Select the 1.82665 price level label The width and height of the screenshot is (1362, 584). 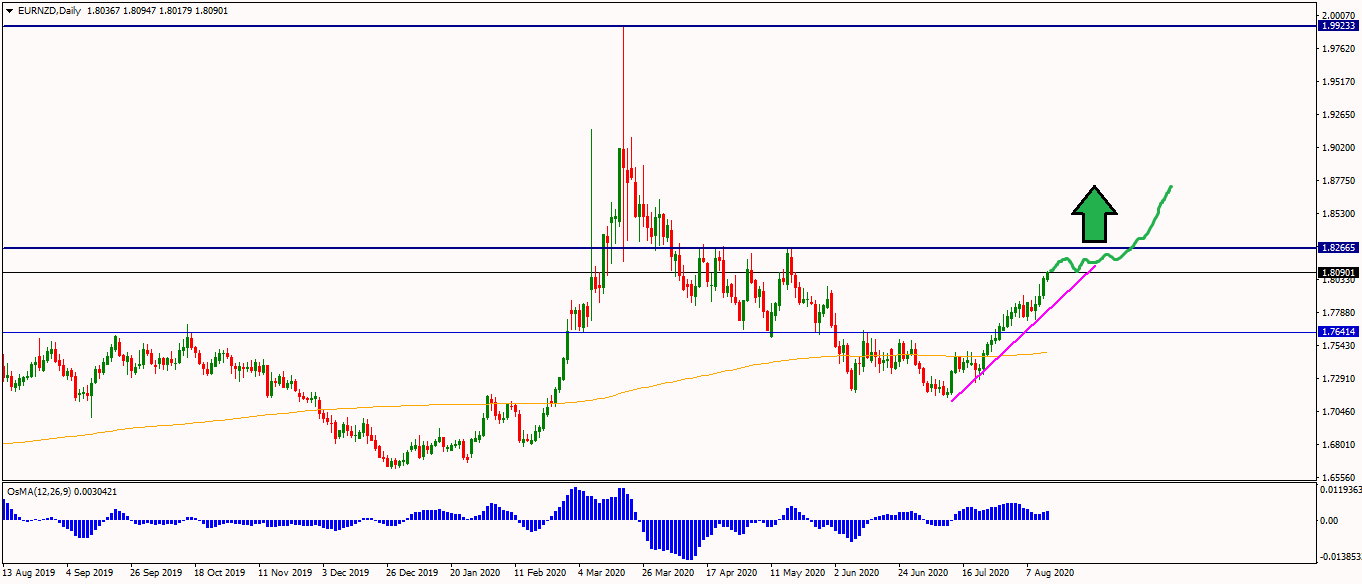point(1337,247)
